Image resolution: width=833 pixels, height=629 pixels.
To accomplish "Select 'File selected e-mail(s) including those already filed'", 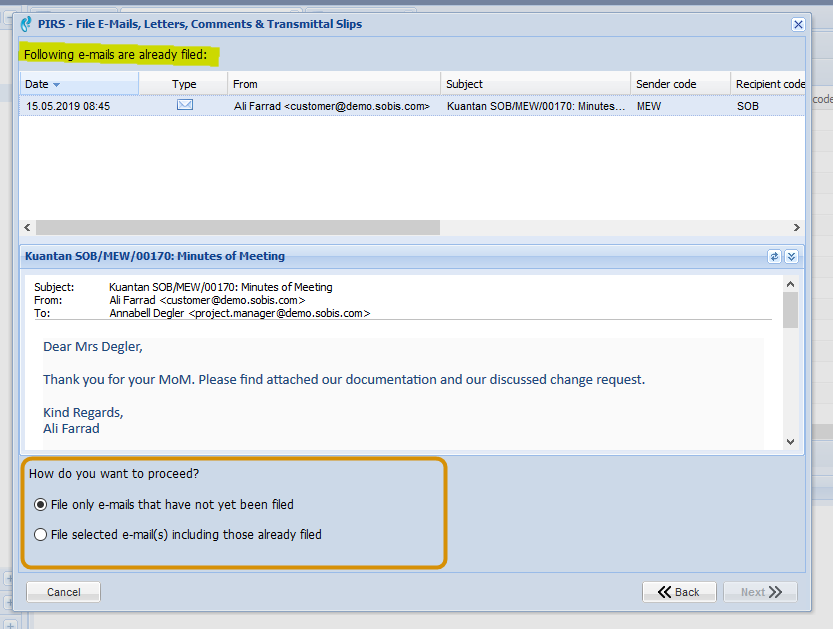I will (41, 535).
